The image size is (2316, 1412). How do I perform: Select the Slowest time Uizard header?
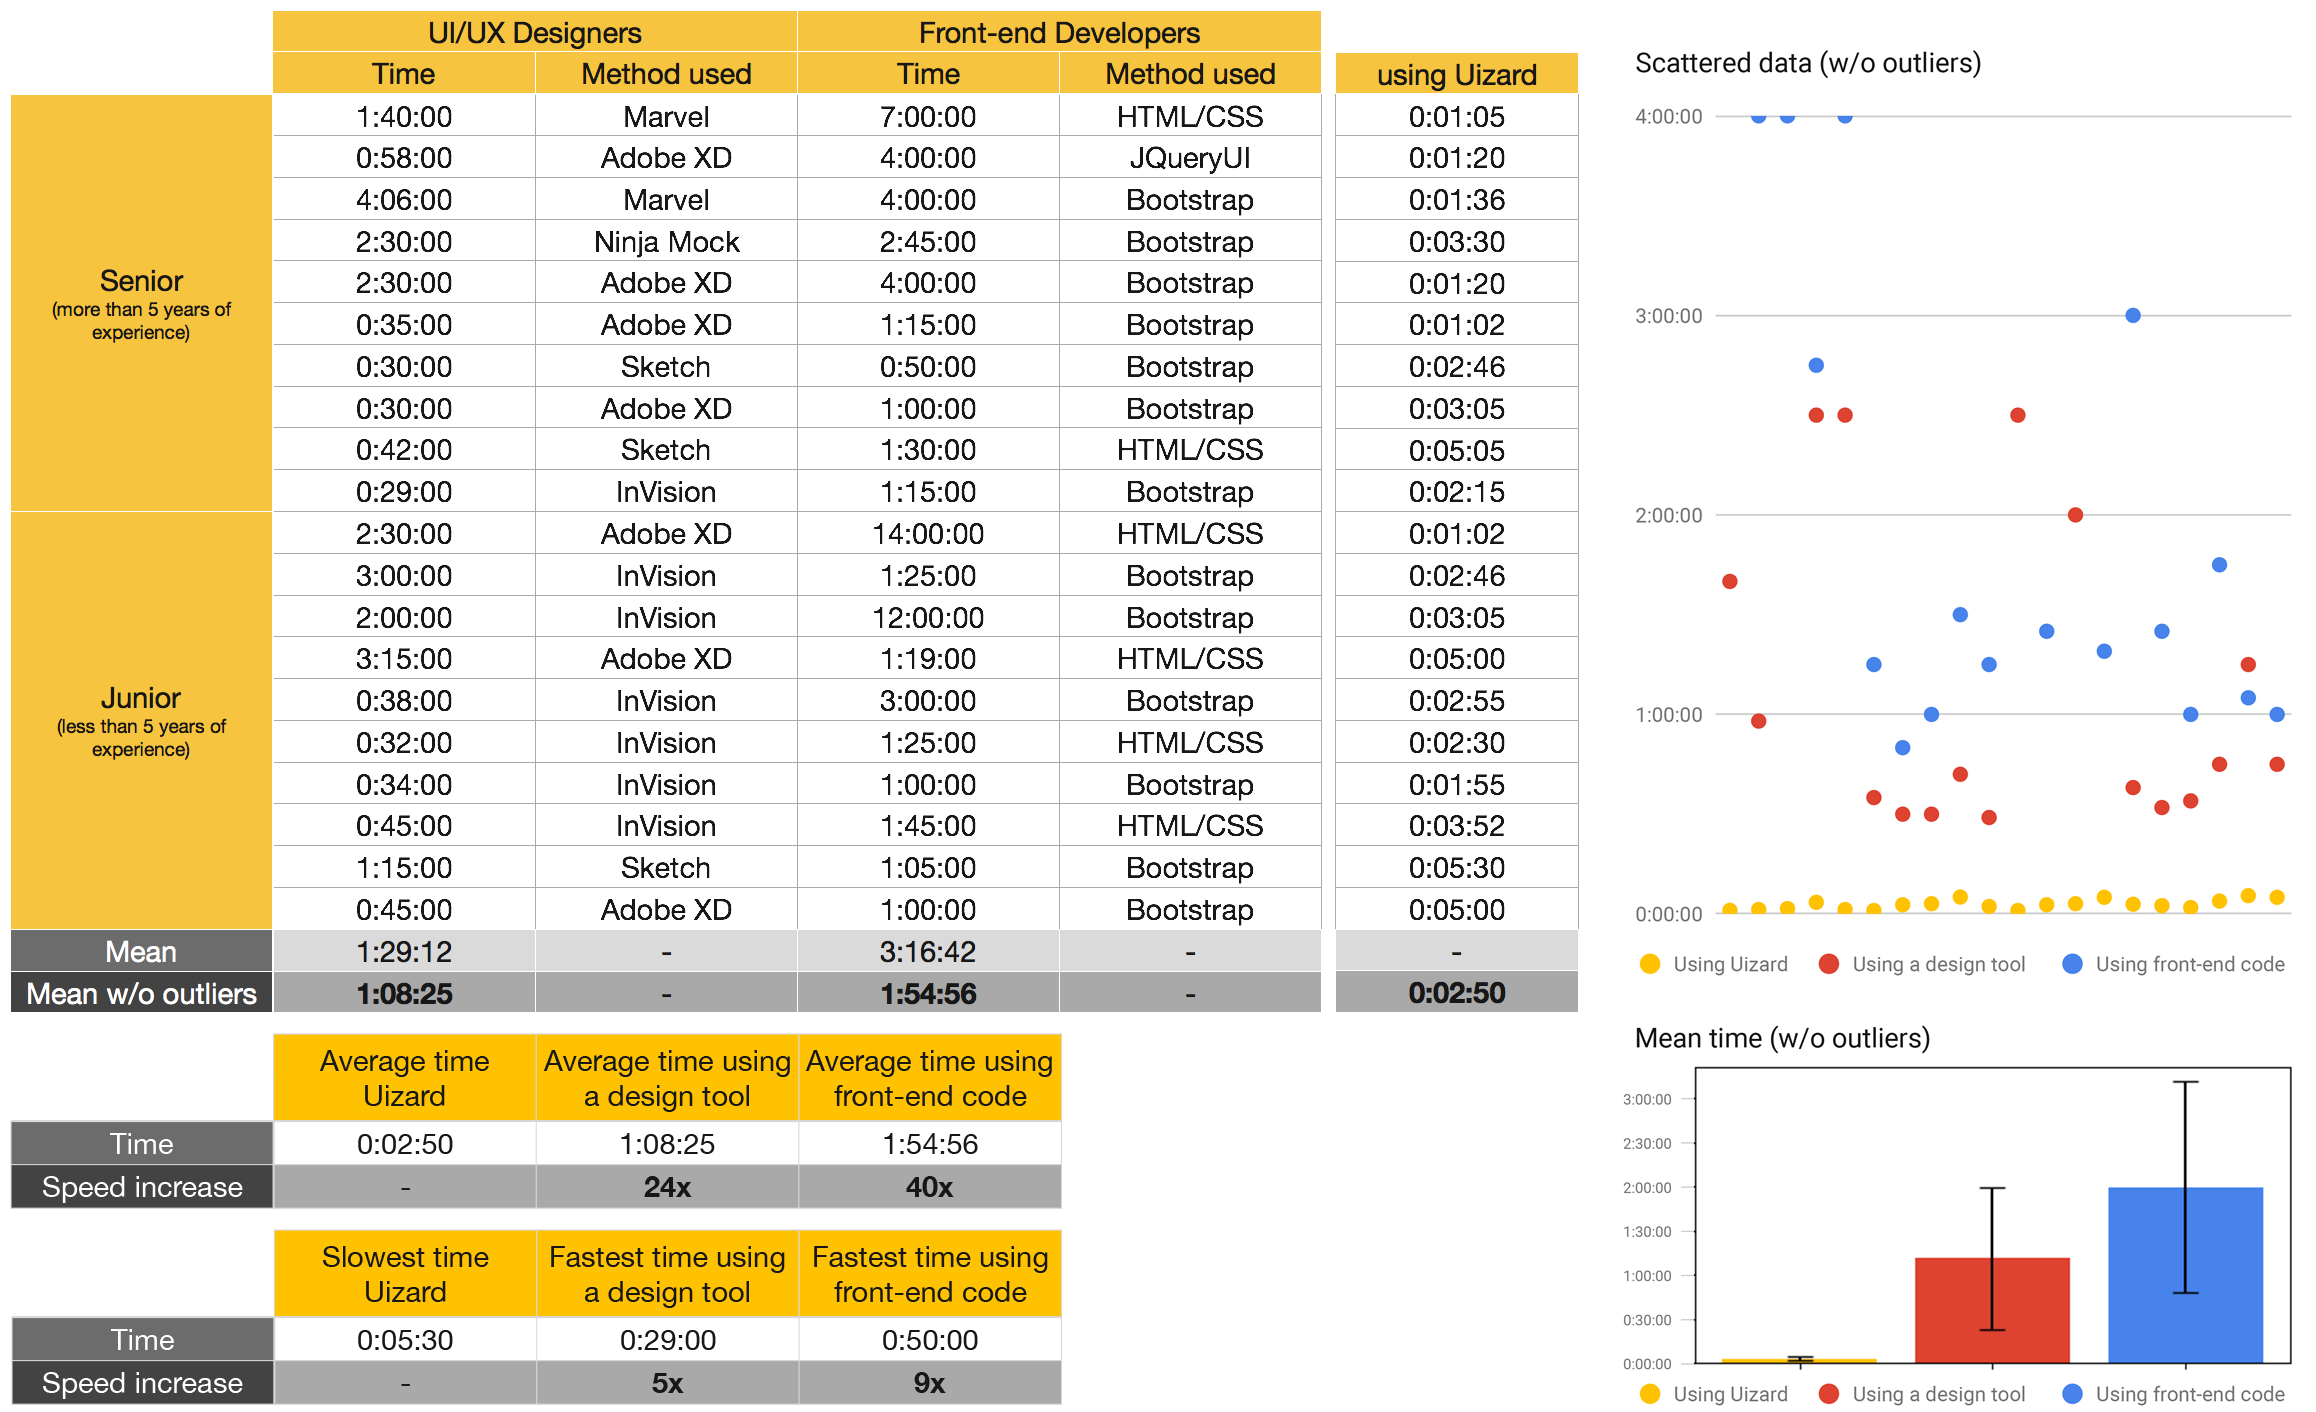coord(405,1274)
